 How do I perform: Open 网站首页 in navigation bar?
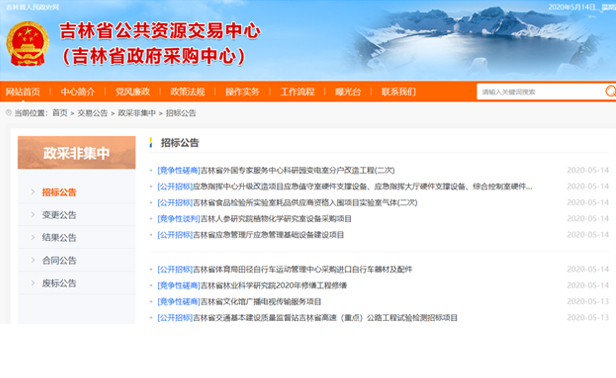click(x=23, y=92)
